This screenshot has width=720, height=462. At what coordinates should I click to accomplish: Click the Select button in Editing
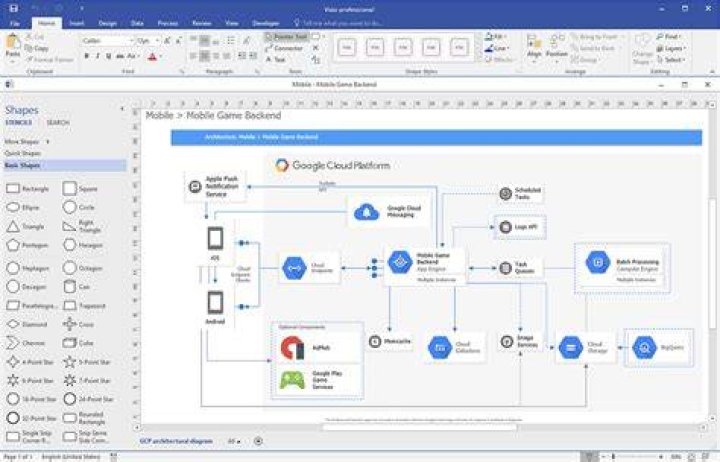(x=671, y=60)
